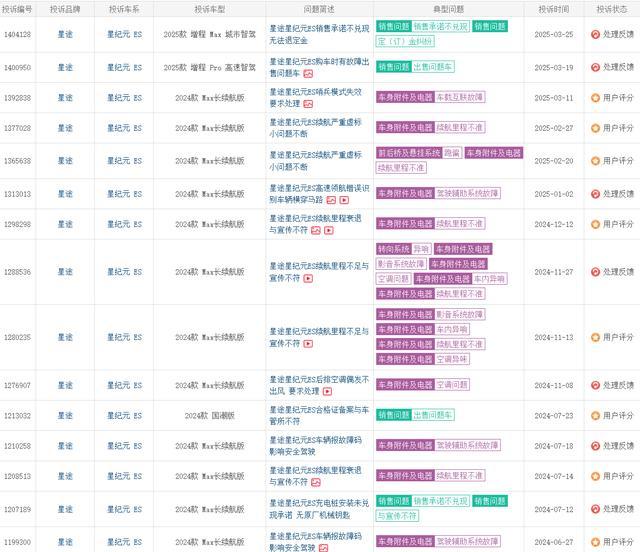Click the red status icon for complaint 1288536
Viewport: 640px width, 552px height.
[x=596, y=272]
